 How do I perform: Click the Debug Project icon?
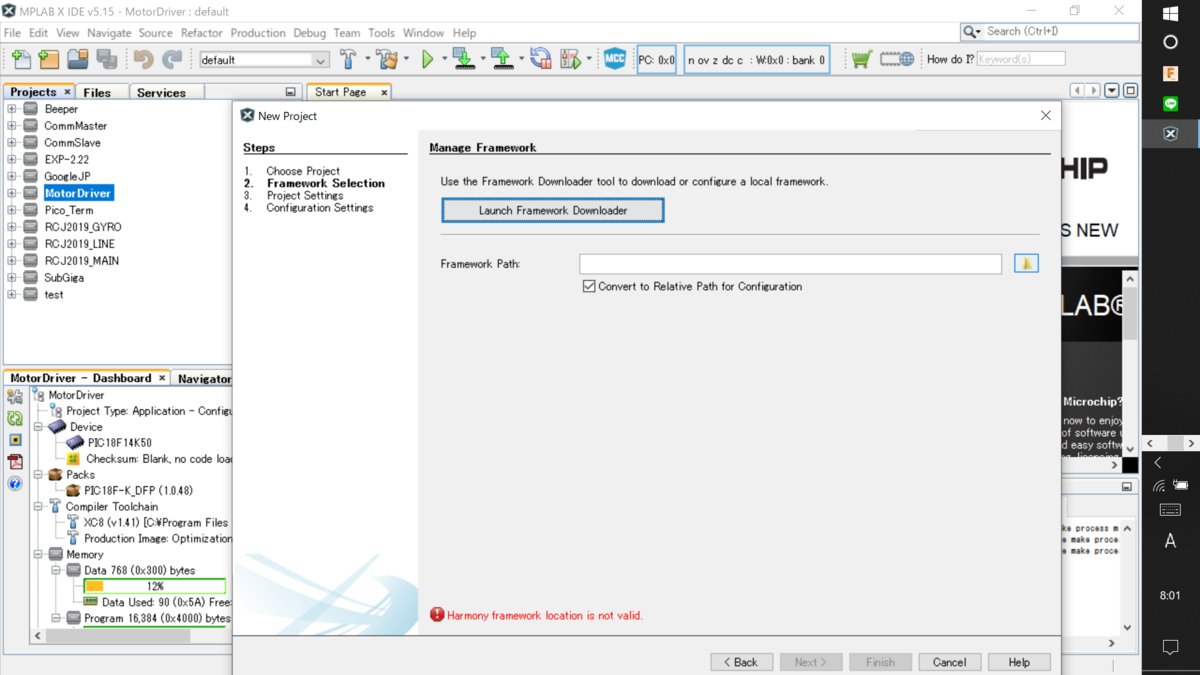pyautogui.click(x=571, y=60)
